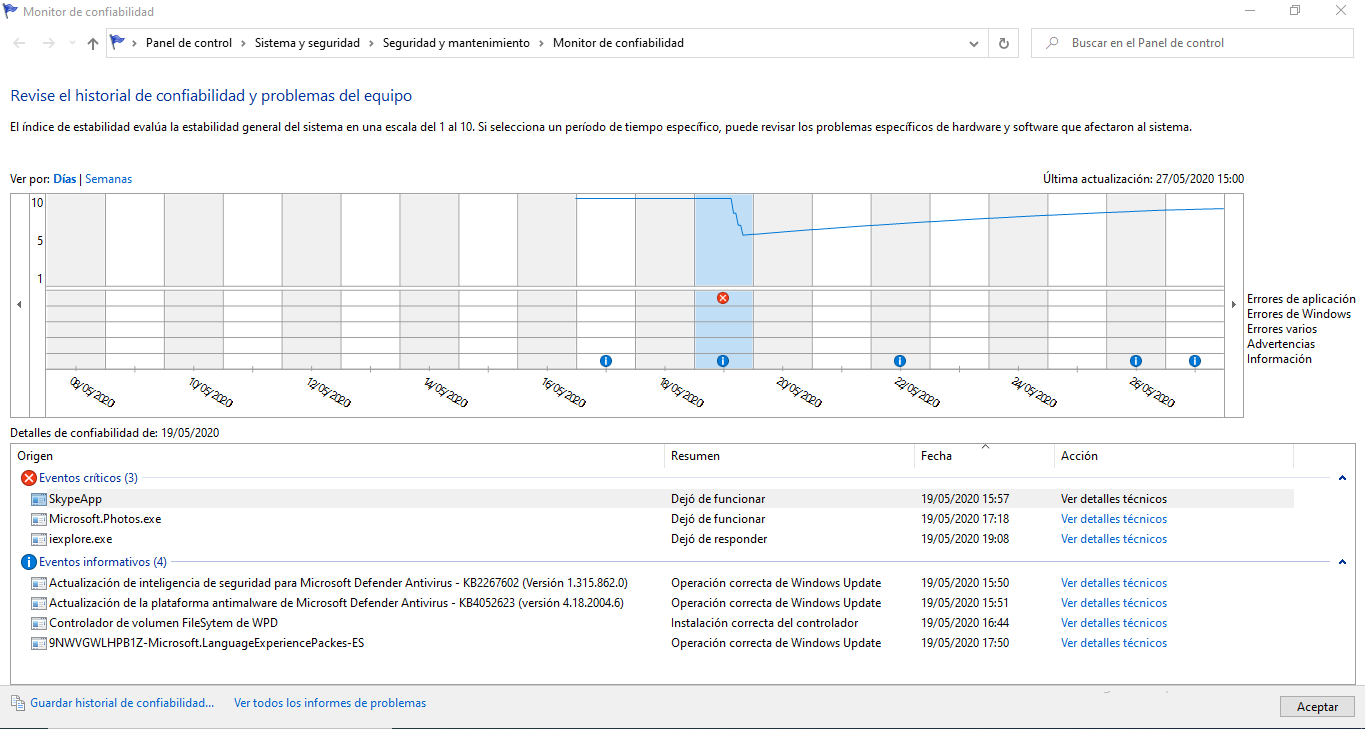Switch chart view to Semanas
Screen dimensions: 1365x729
(108, 179)
